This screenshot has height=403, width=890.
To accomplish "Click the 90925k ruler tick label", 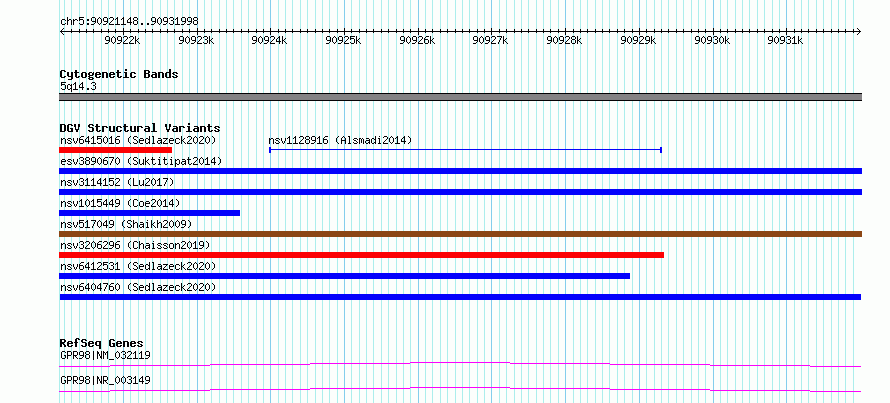I will (x=343, y=40).
